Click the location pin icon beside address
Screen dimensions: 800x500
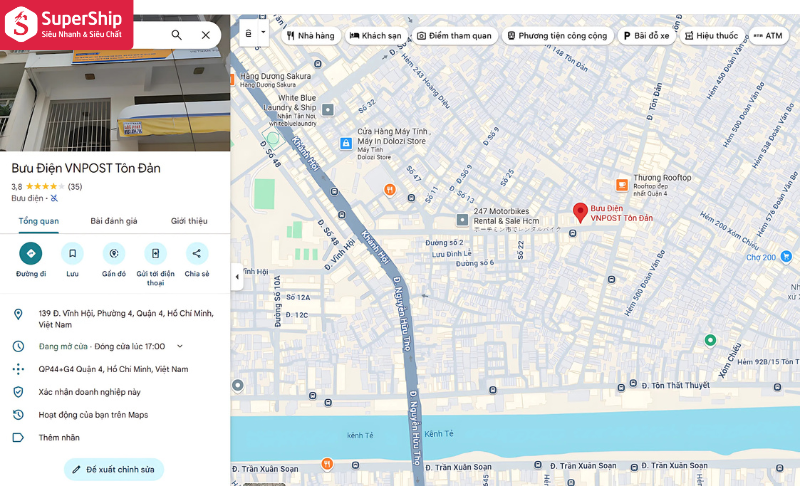[18, 314]
